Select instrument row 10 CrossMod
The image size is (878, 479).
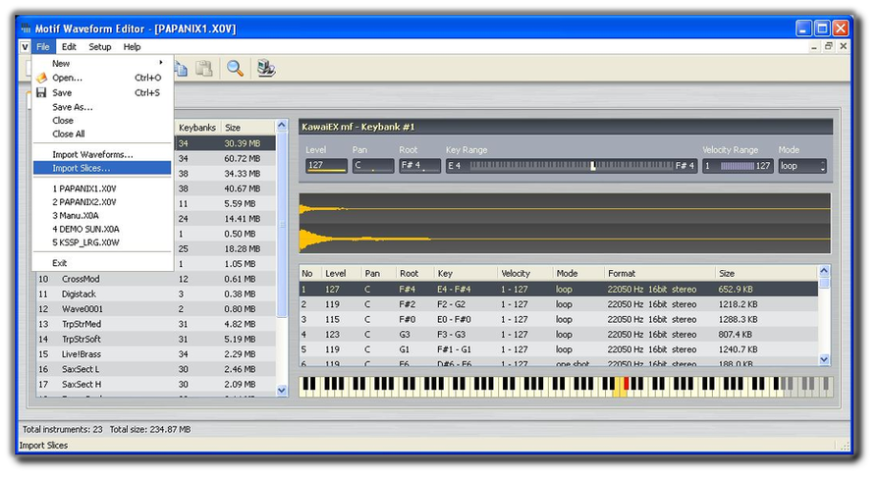(156, 279)
